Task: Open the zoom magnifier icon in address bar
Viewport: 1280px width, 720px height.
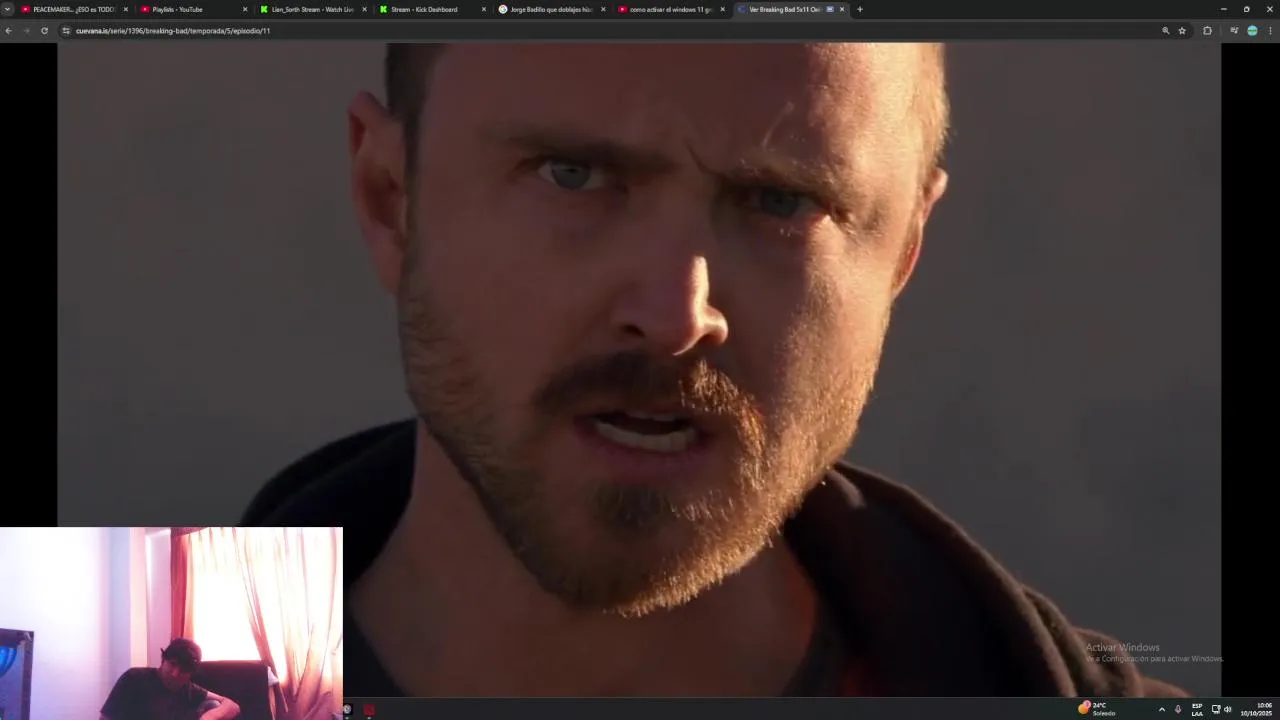Action: [1166, 31]
